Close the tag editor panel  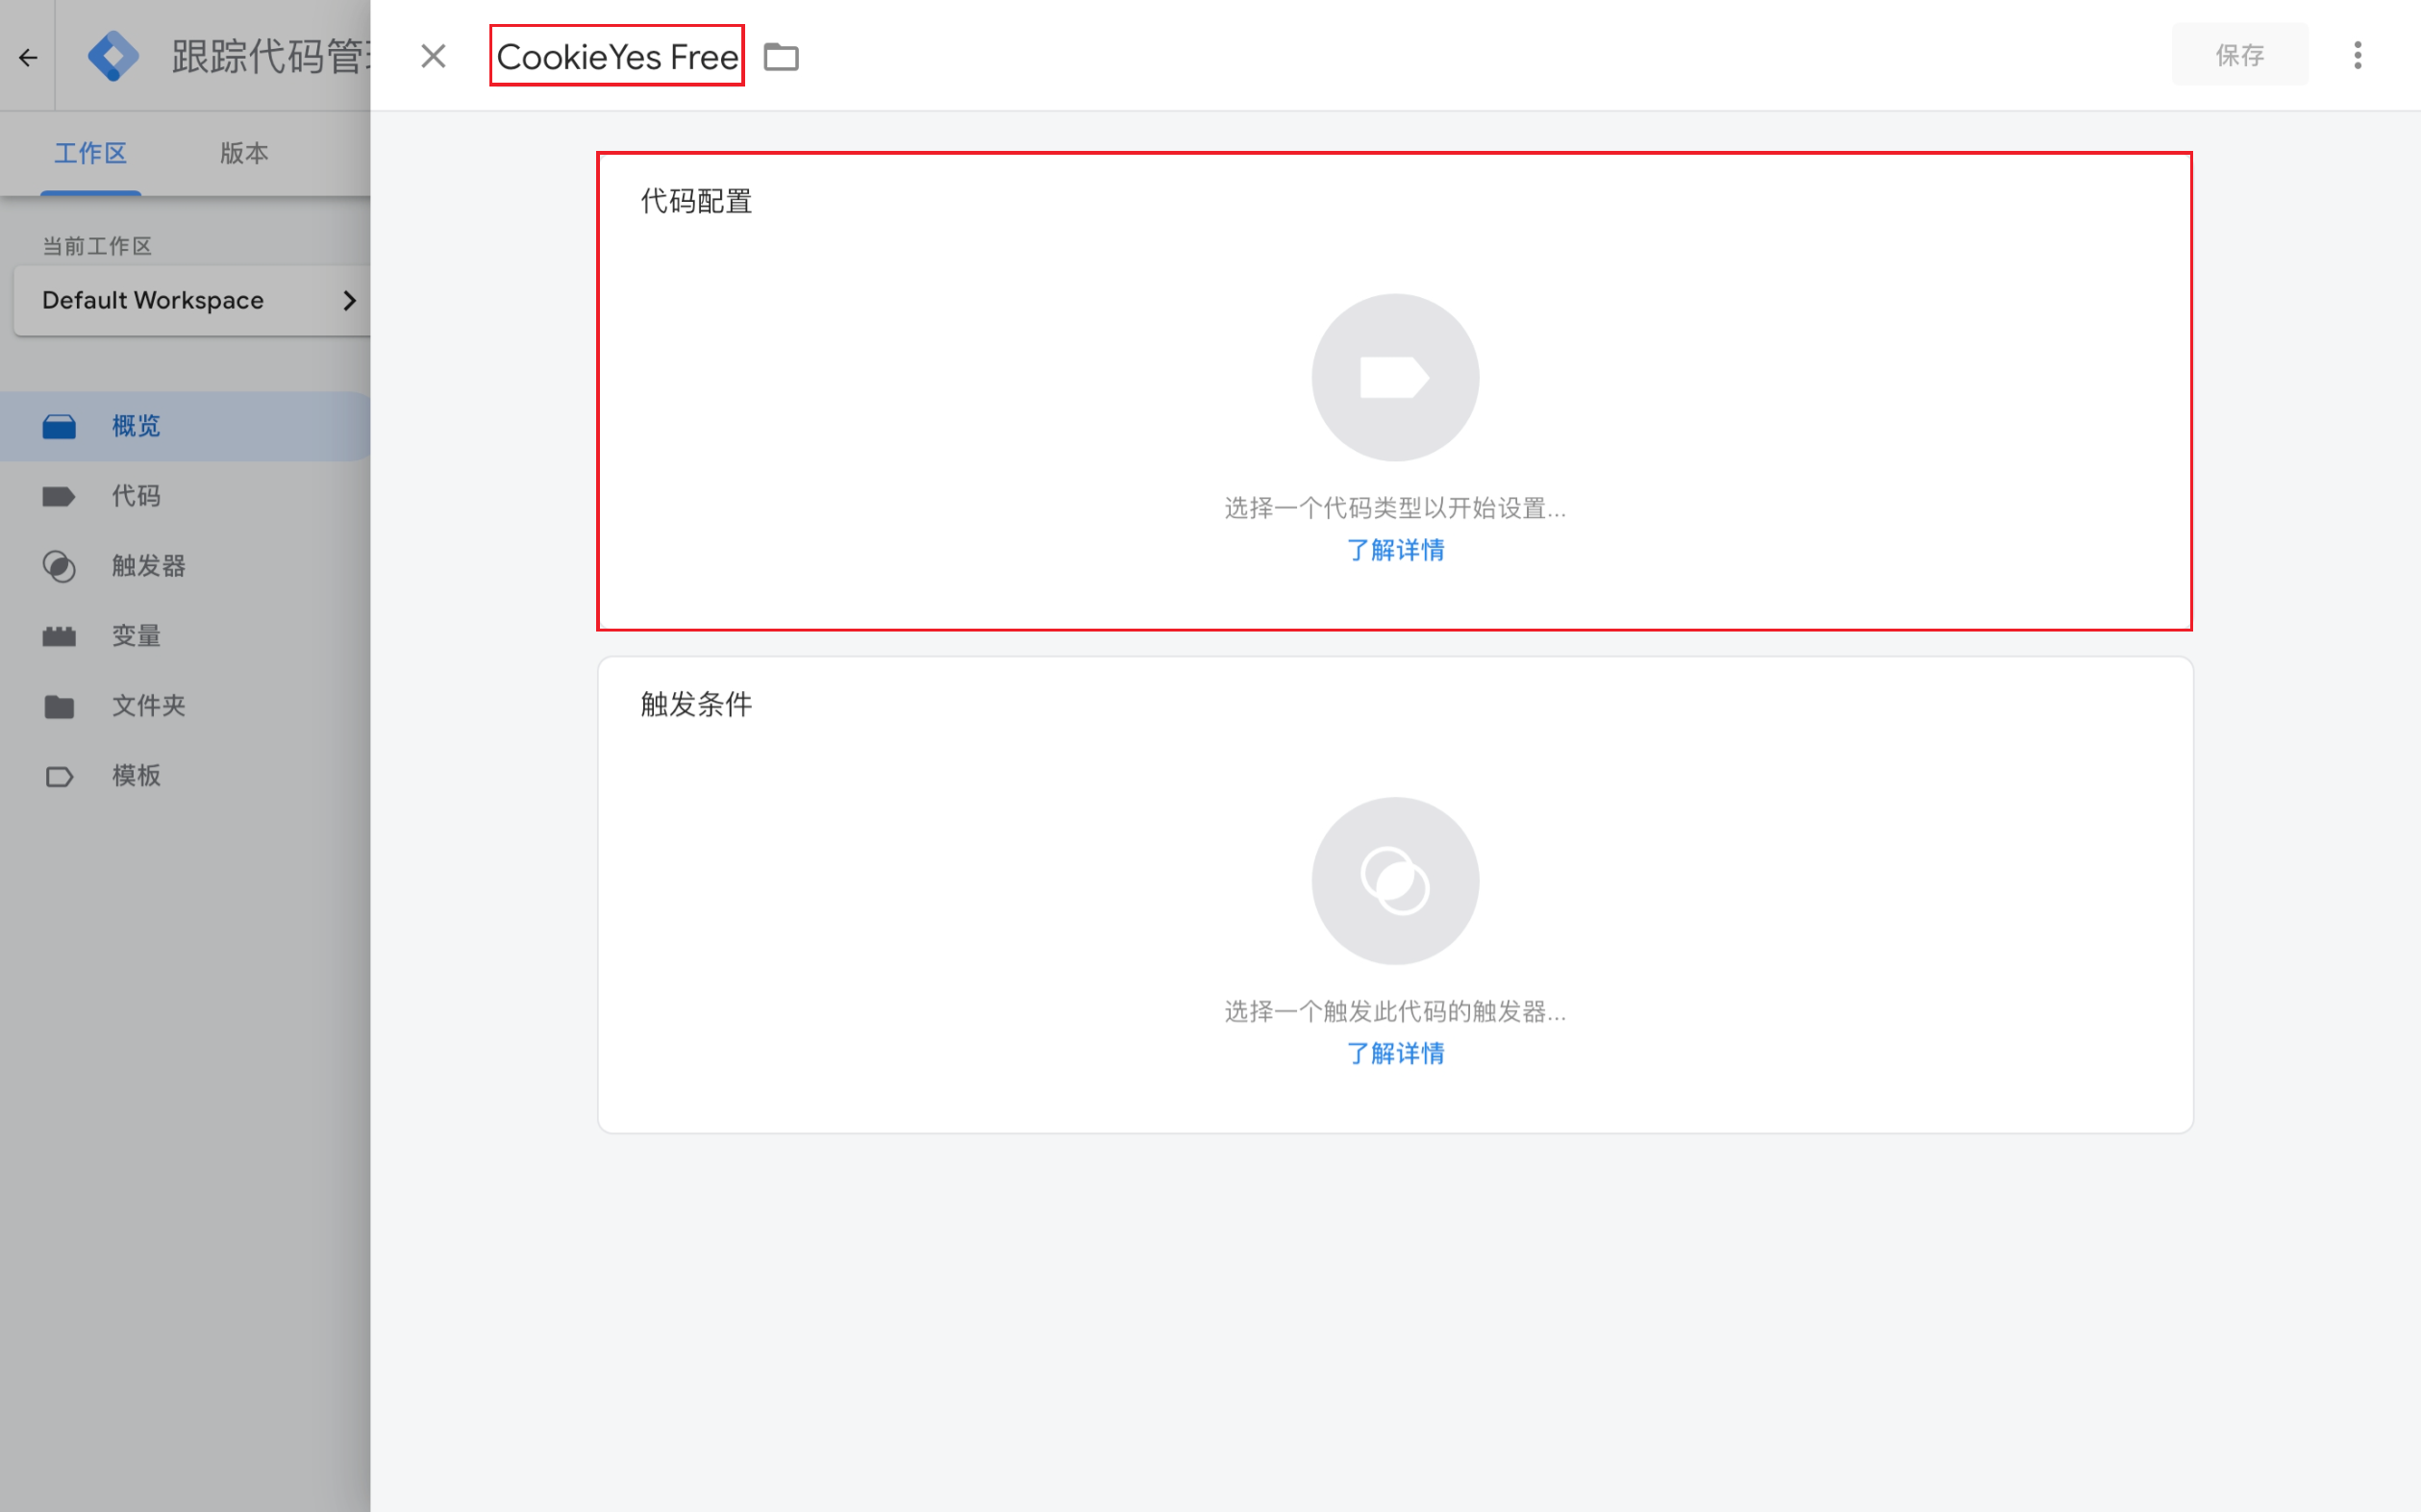pyautogui.click(x=433, y=56)
